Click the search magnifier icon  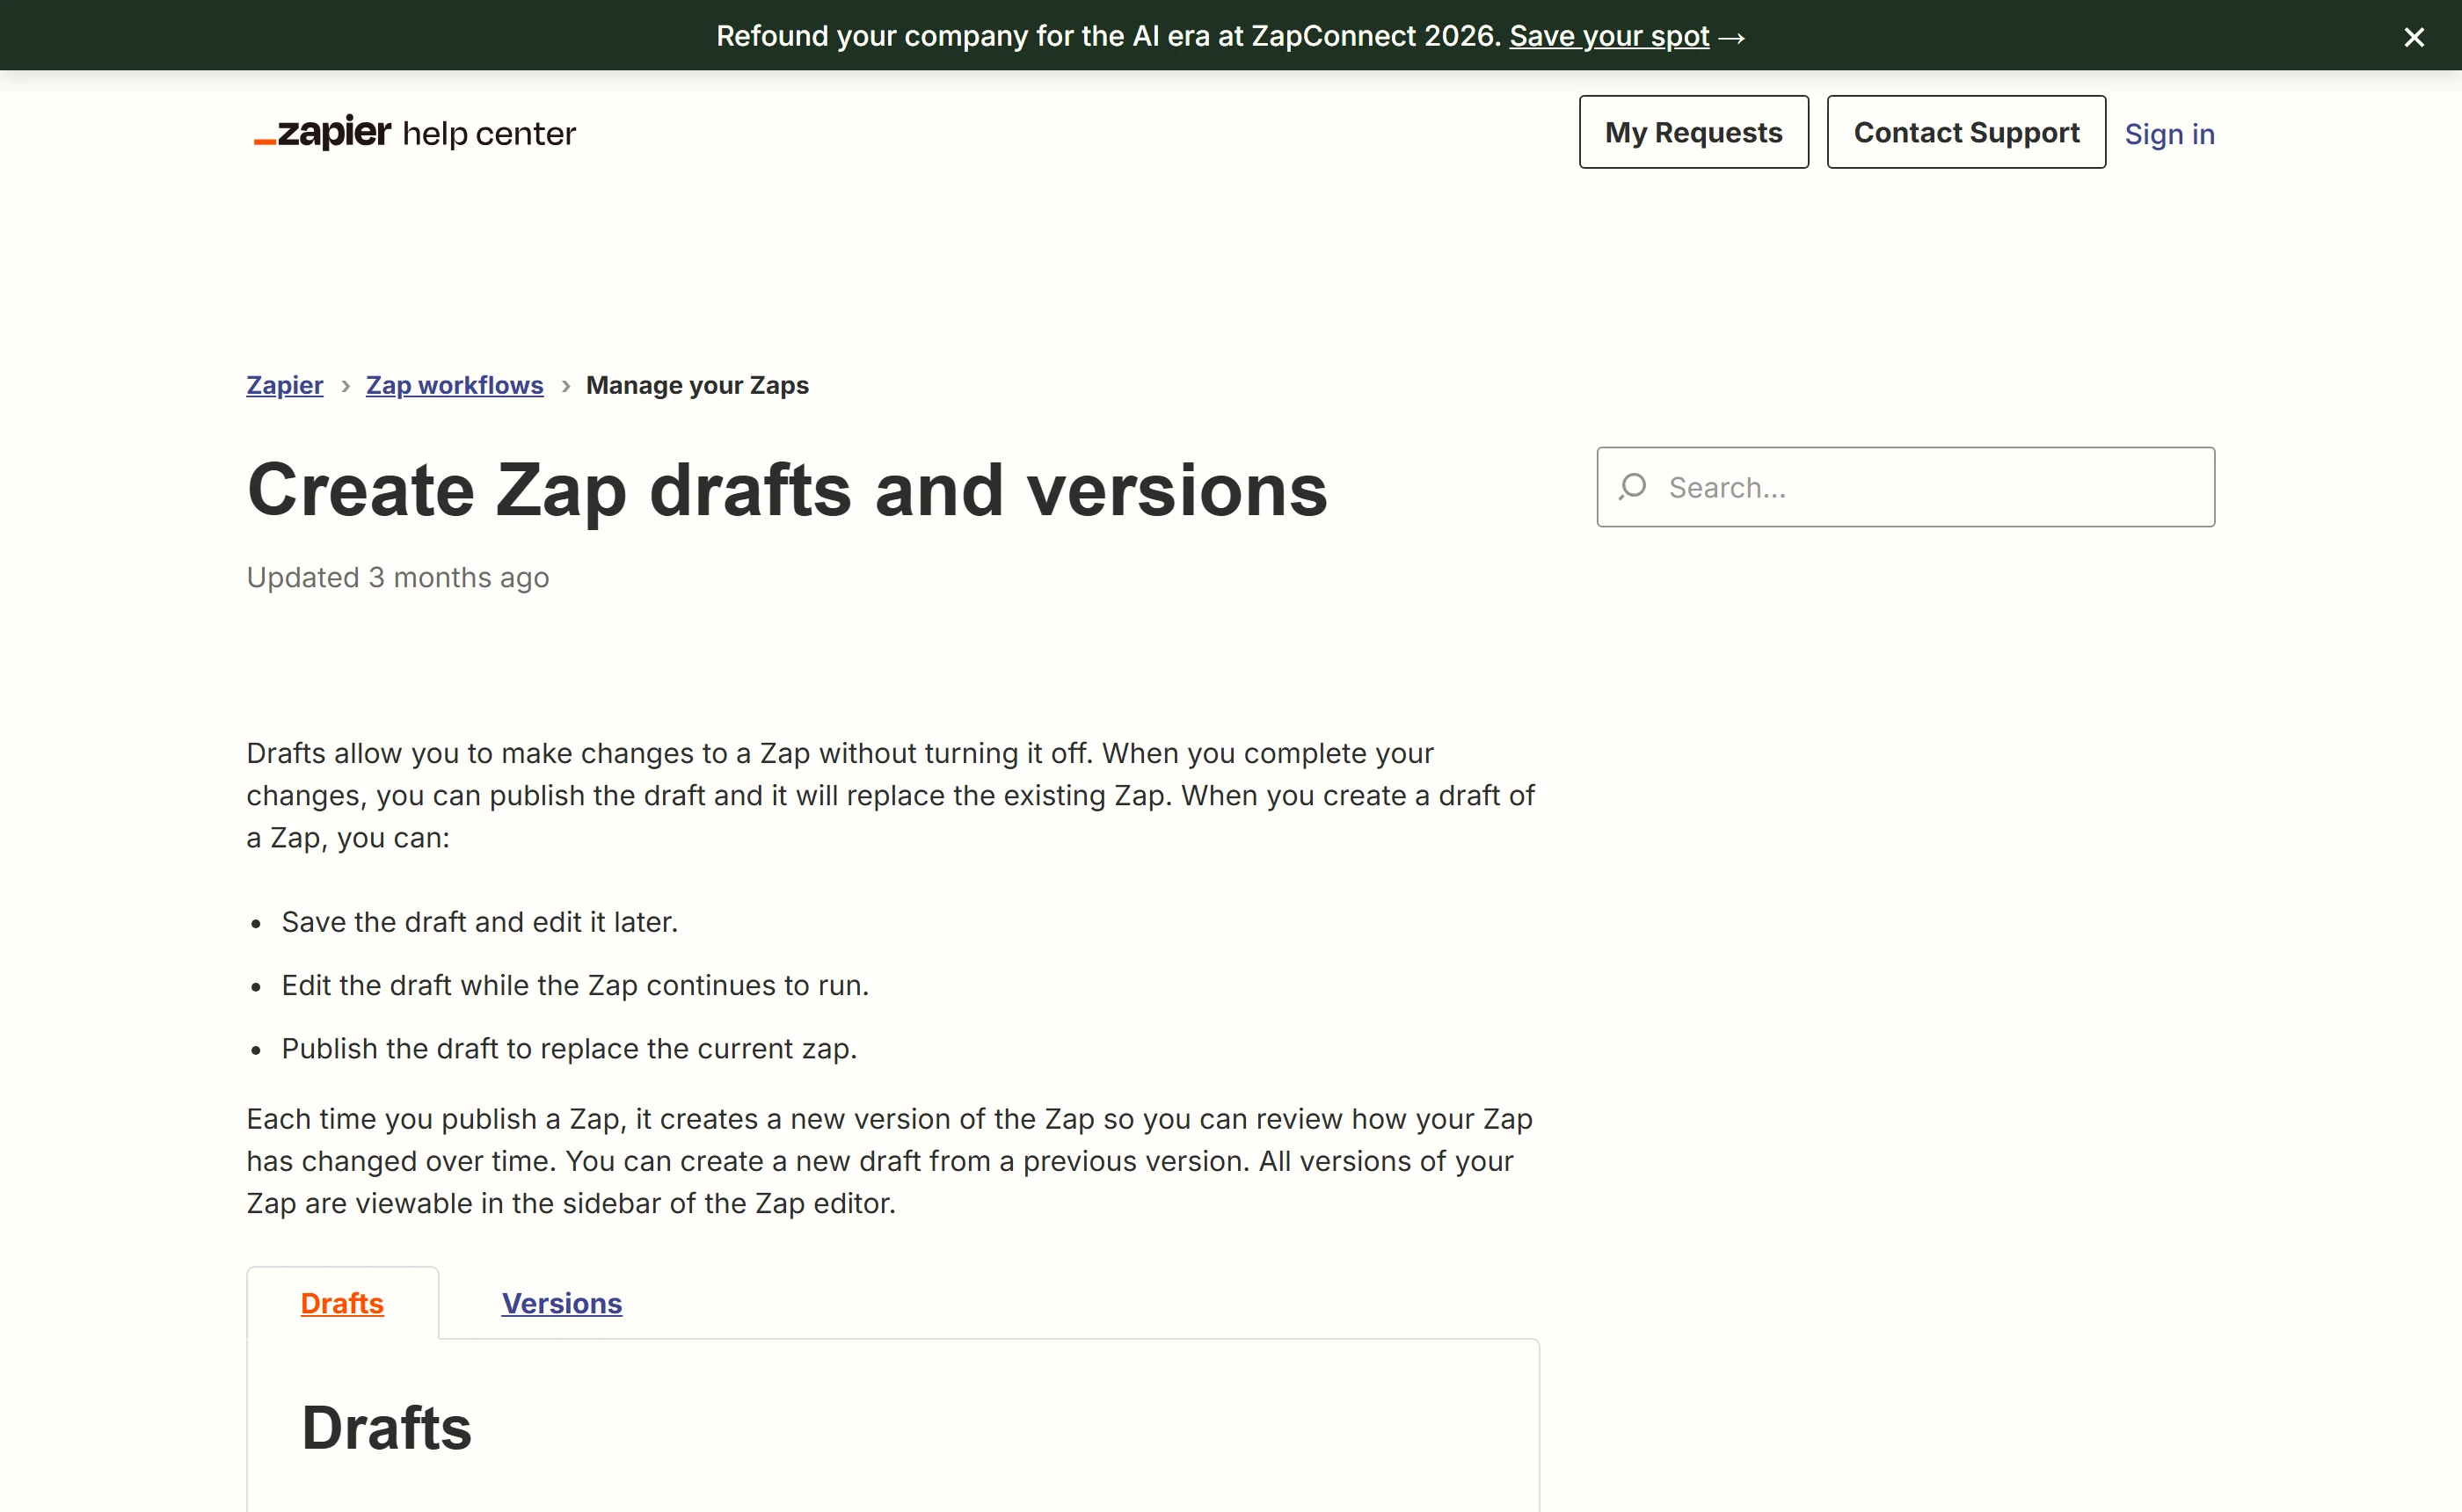click(x=1633, y=487)
